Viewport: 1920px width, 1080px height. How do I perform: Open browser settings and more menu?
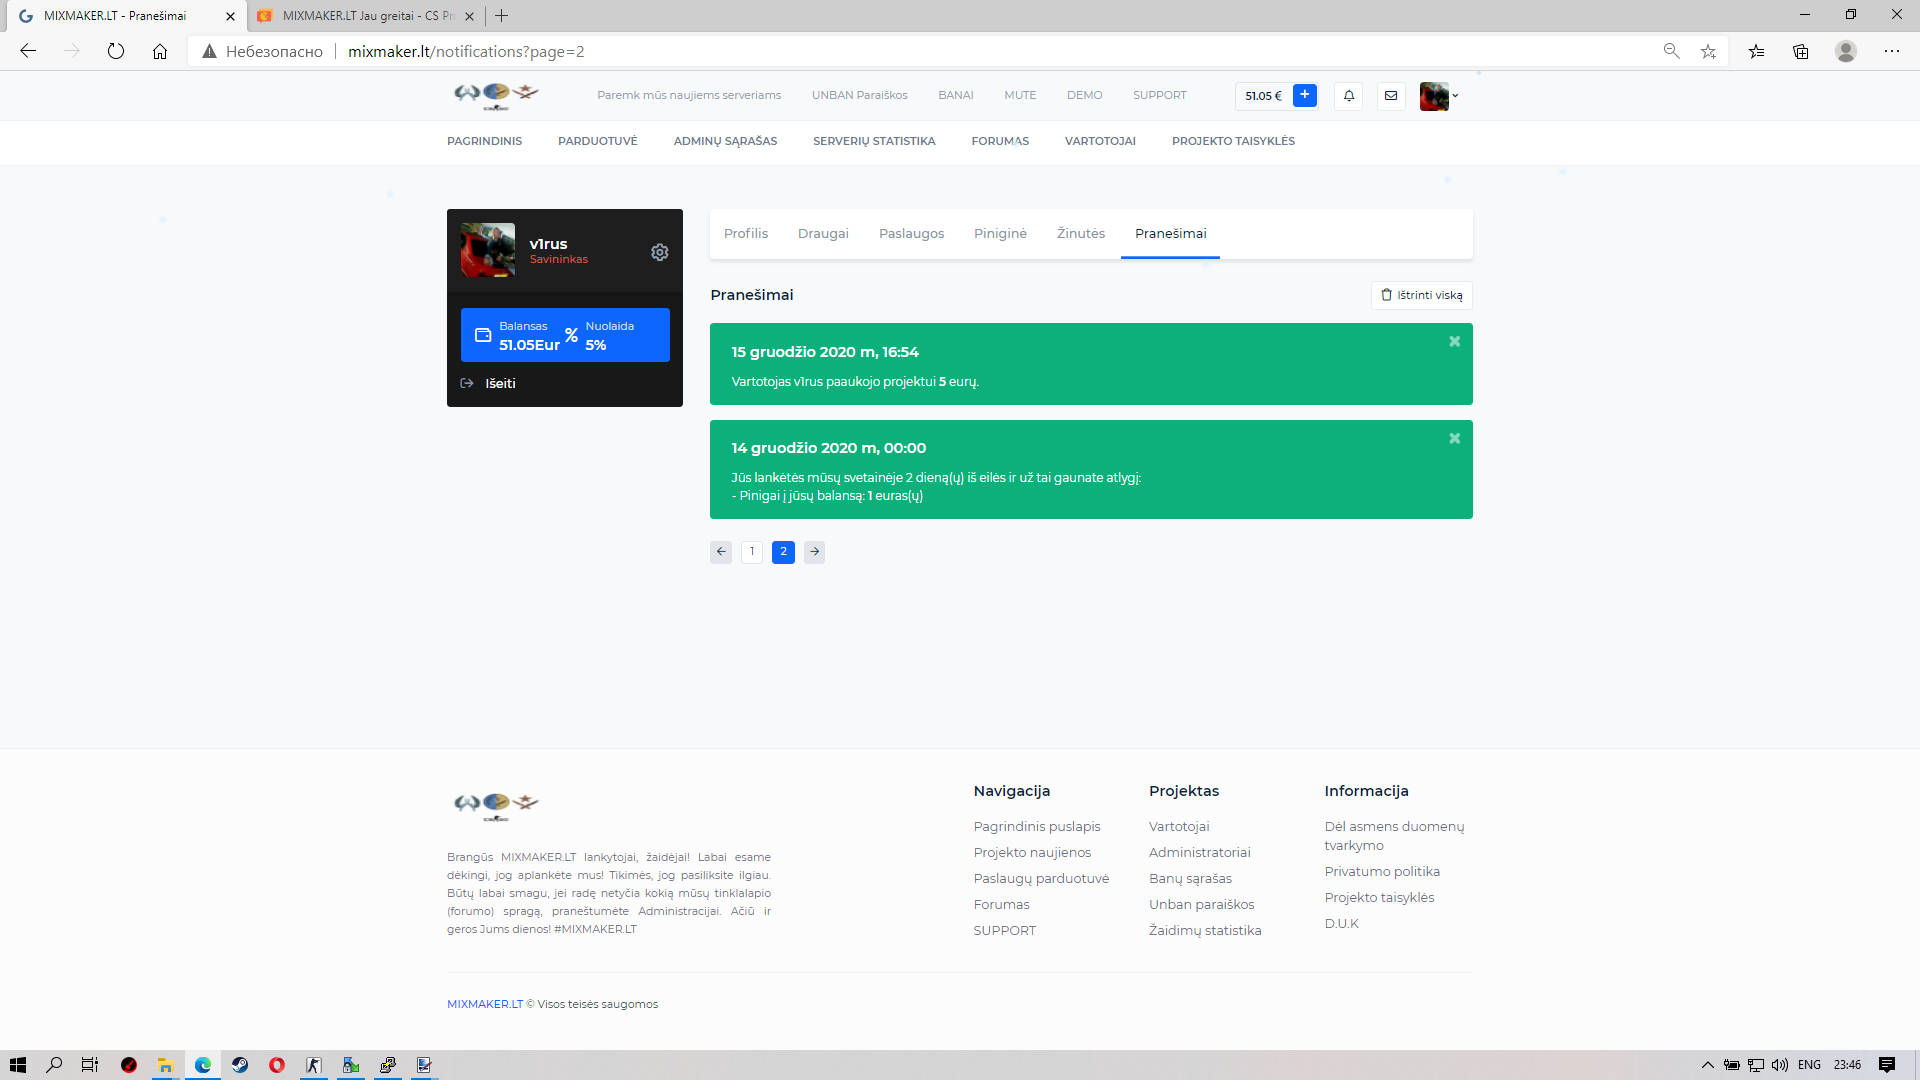coord(1892,51)
